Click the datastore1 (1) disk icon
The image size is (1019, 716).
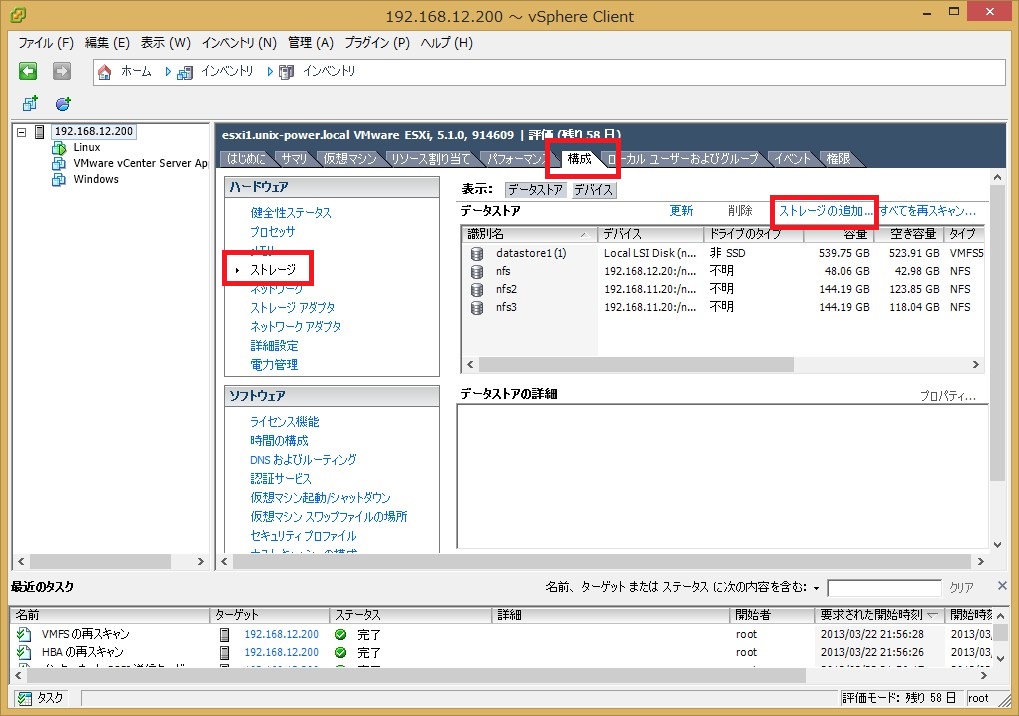click(477, 253)
